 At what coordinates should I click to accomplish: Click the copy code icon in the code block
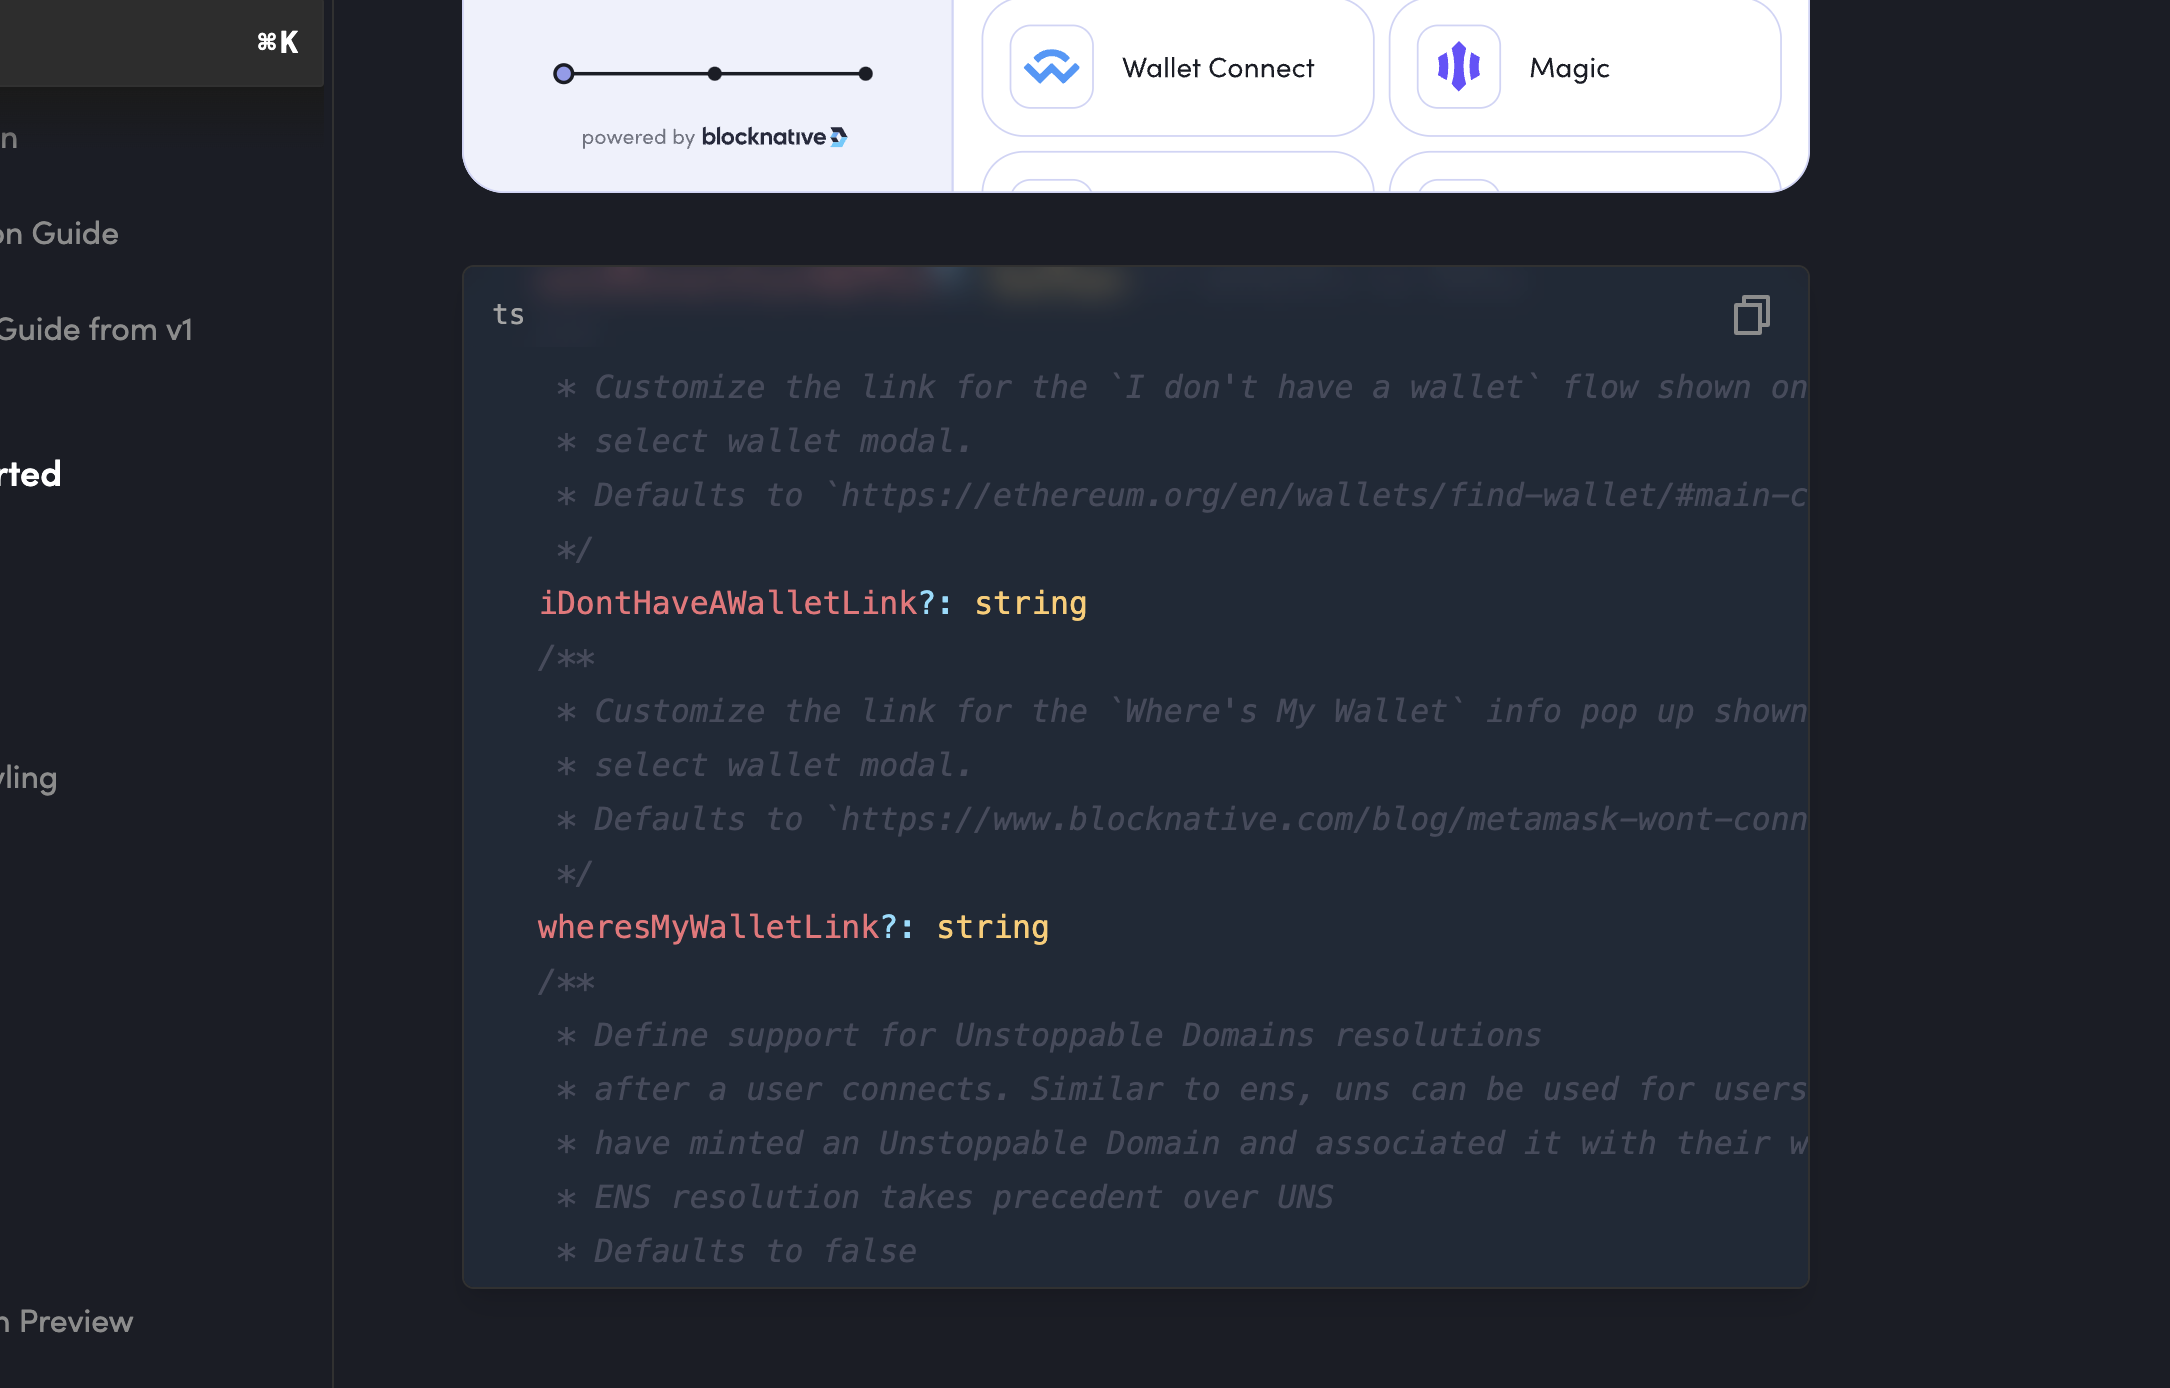(1751, 315)
